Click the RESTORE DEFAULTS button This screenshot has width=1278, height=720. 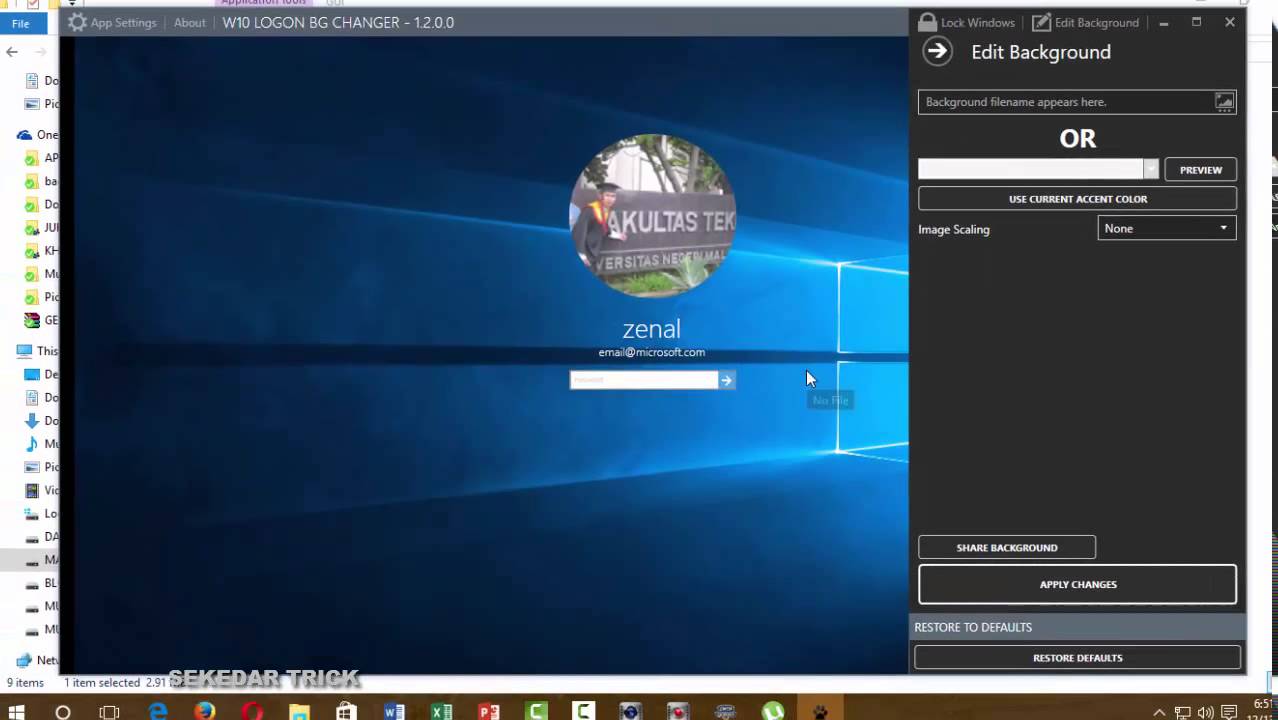[1077, 657]
